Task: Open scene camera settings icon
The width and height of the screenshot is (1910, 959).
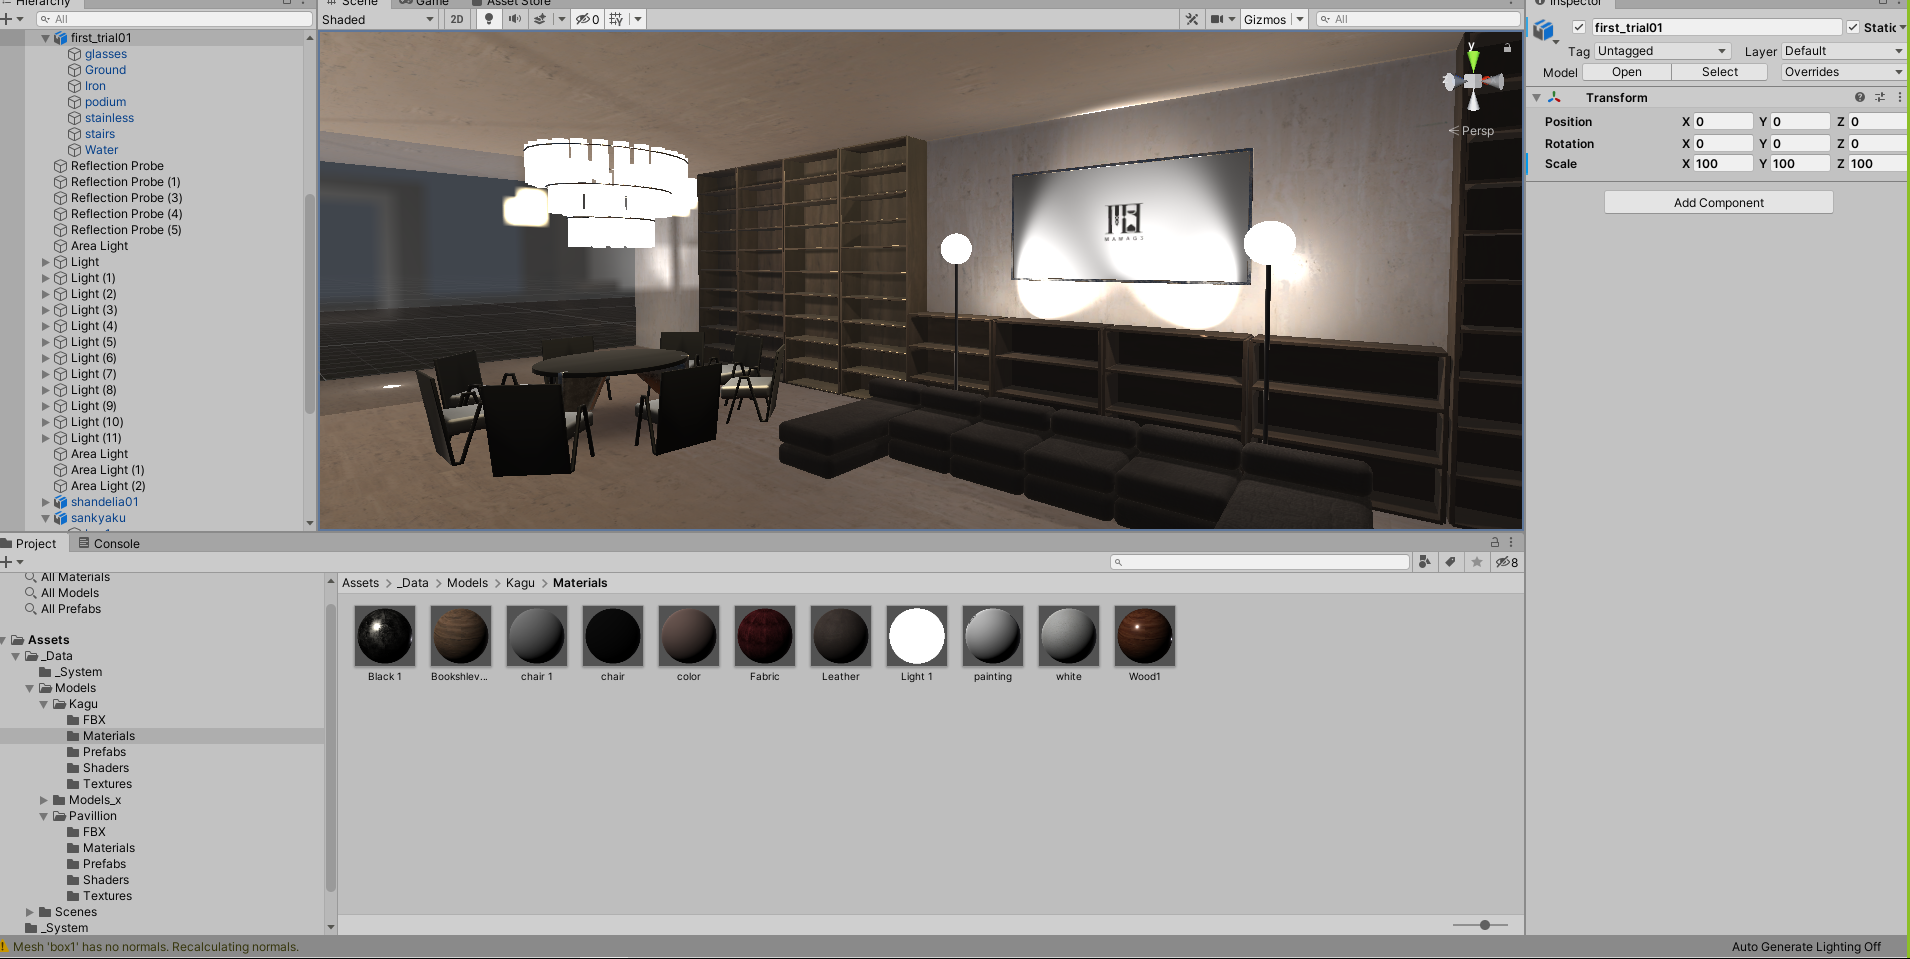Action: [x=1217, y=19]
